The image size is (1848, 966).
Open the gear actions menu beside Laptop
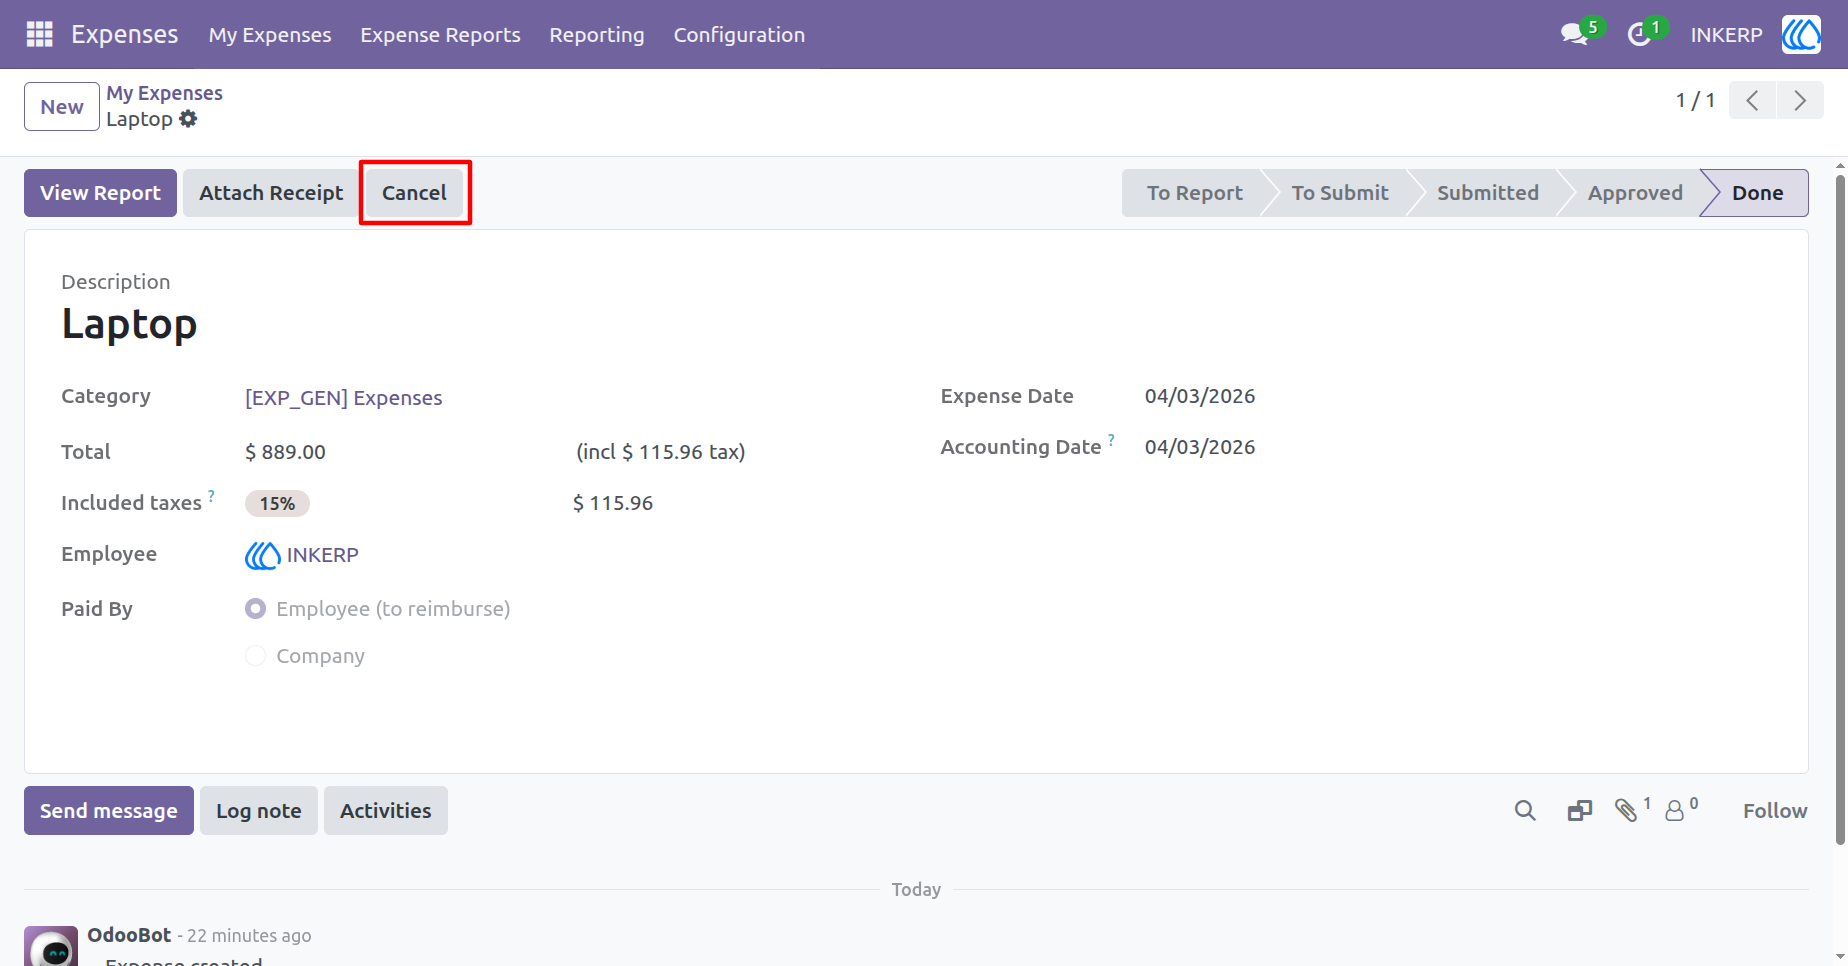coord(188,119)
